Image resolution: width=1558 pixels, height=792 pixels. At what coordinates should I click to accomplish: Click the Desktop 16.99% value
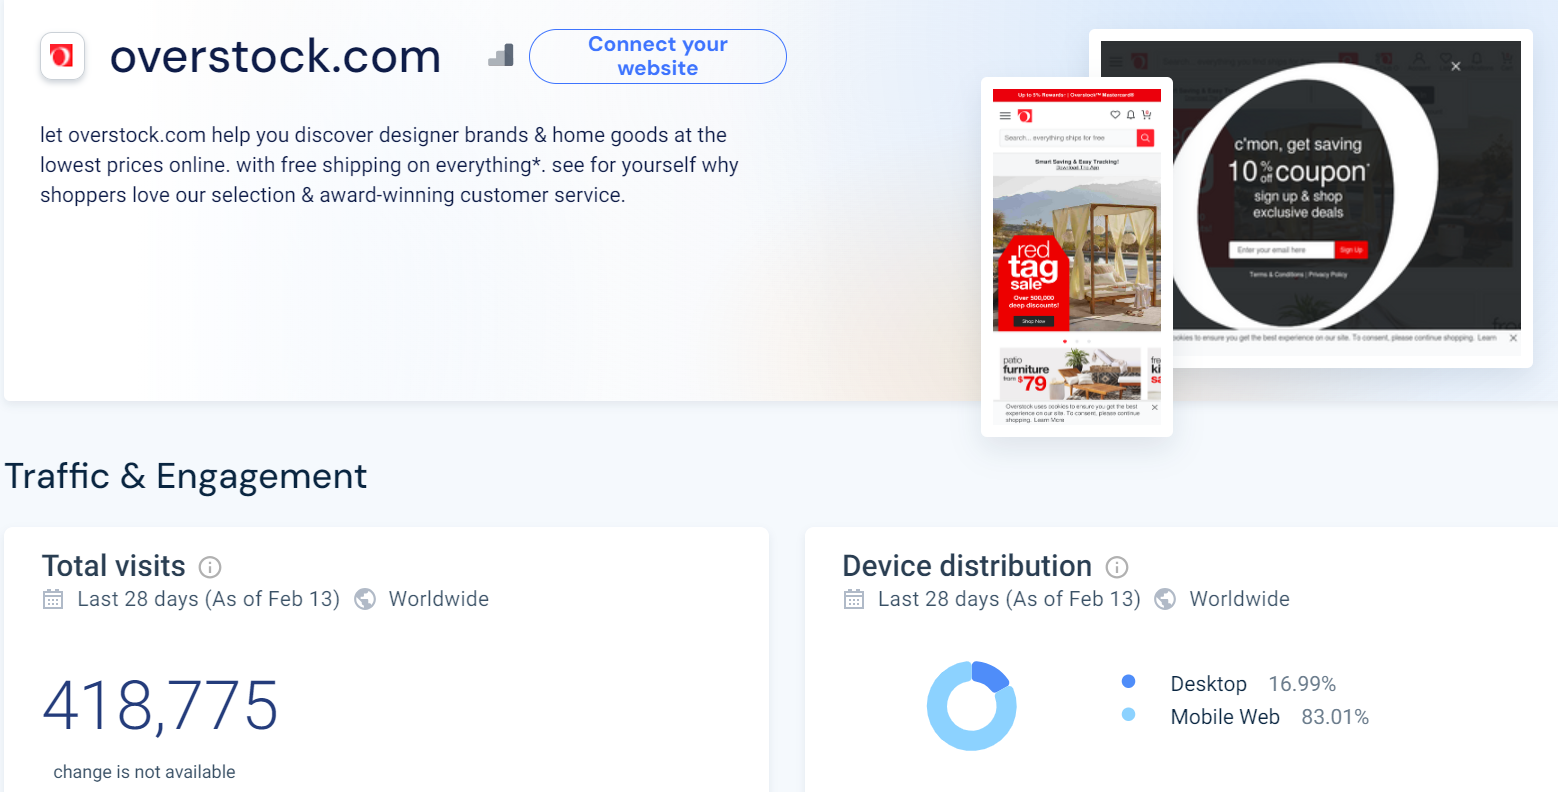(1302, 684)
